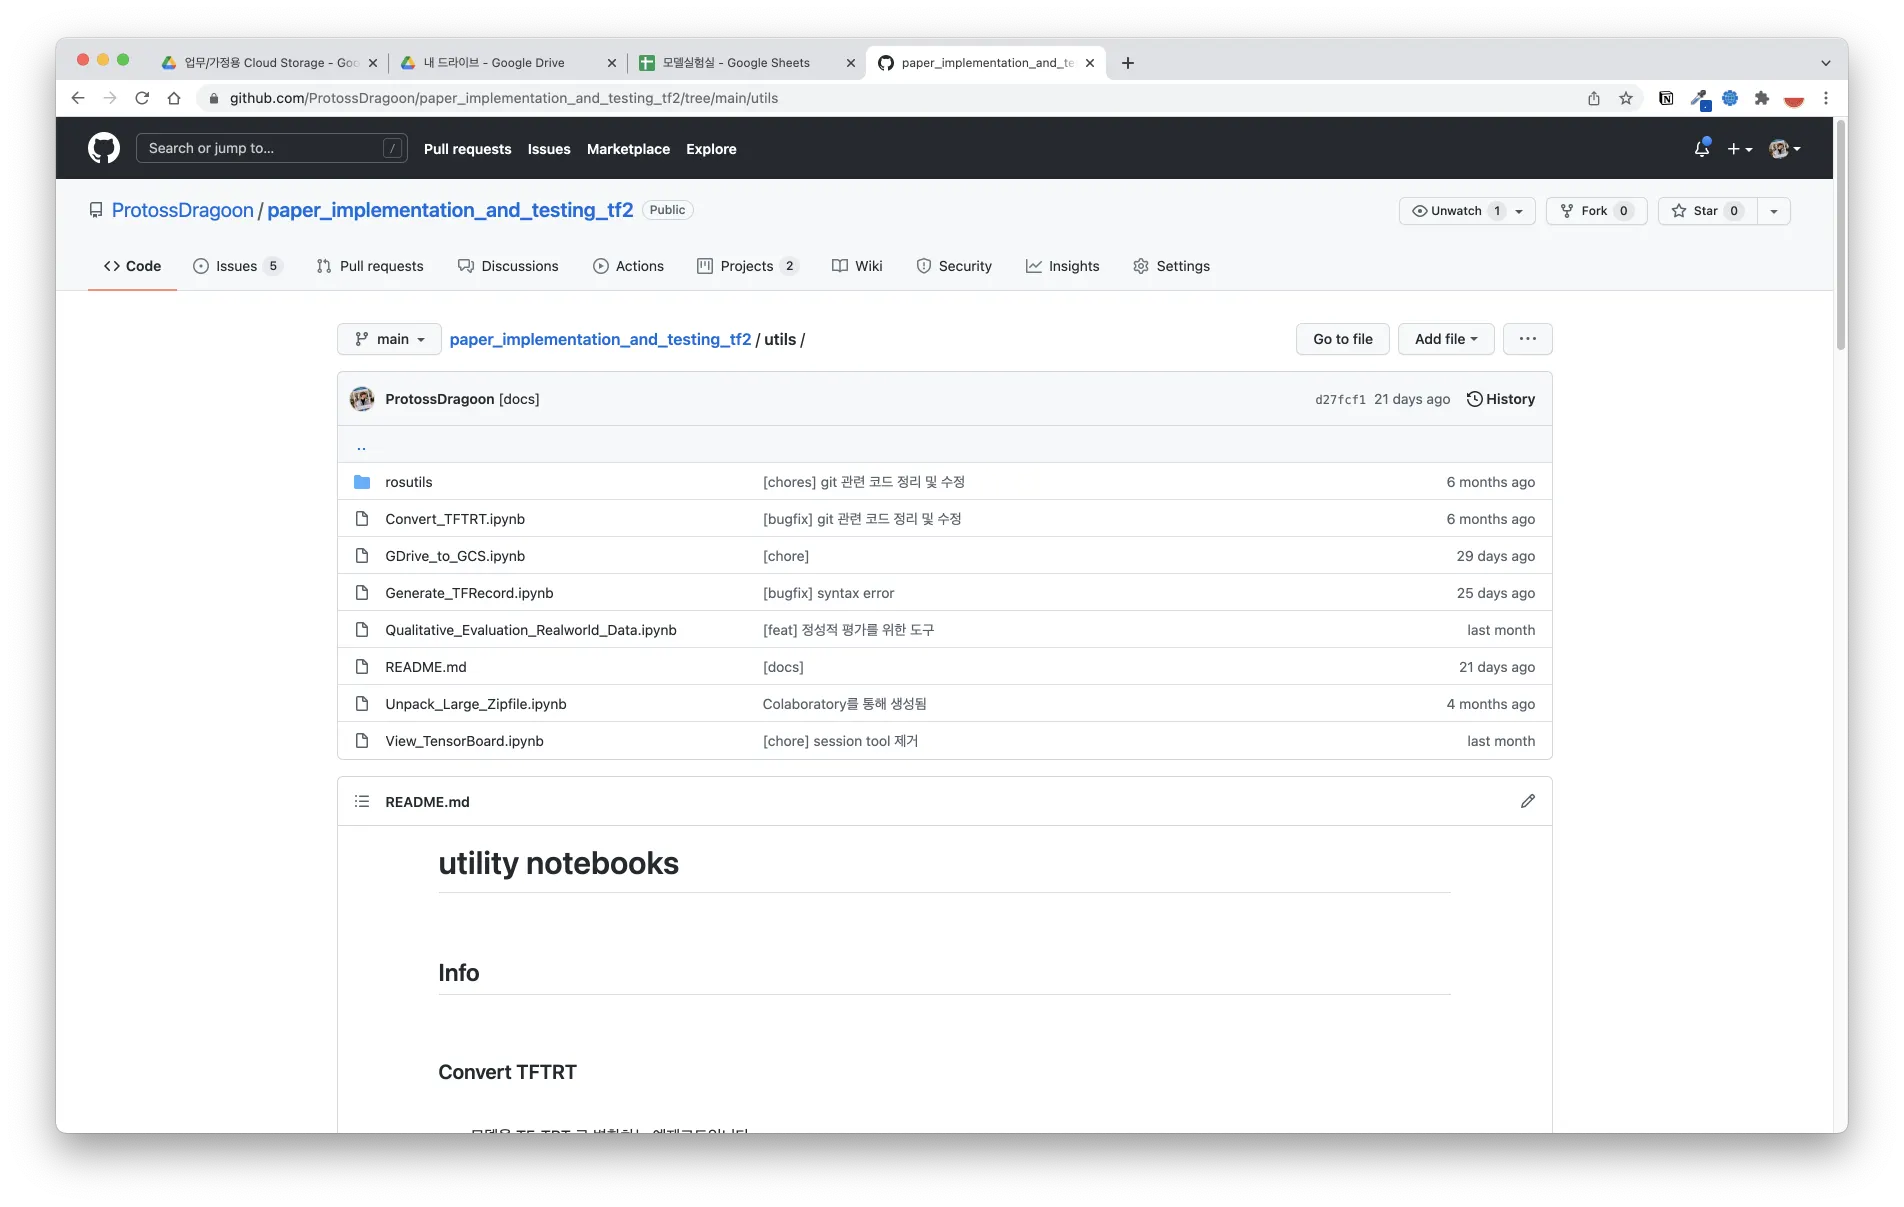Open the notifications bell
Viewport: 1904px width, 1207px height.
pos(1702,148)
